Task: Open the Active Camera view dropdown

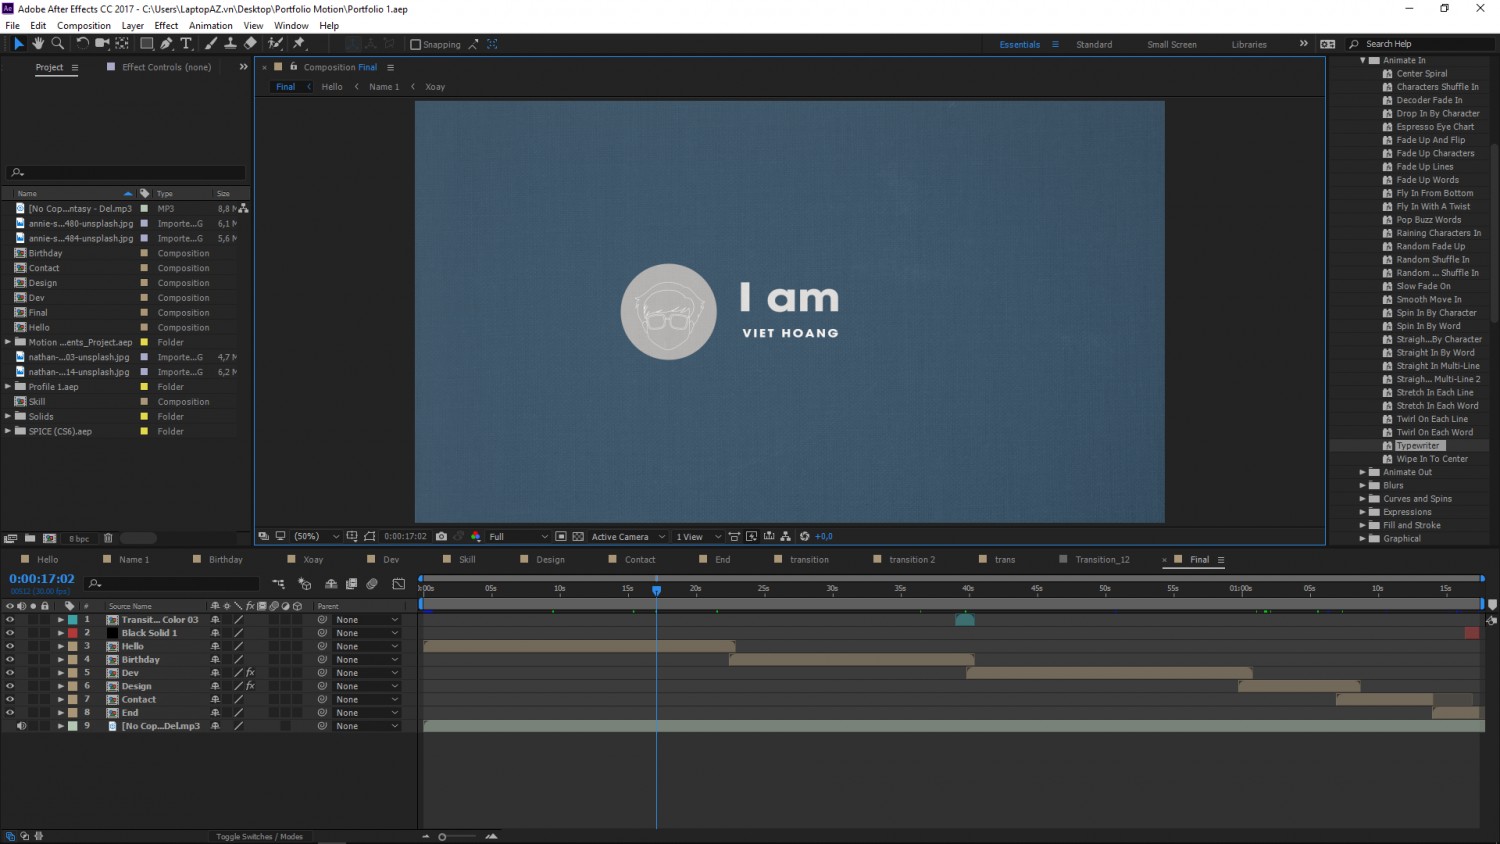Action: point(628,537)
